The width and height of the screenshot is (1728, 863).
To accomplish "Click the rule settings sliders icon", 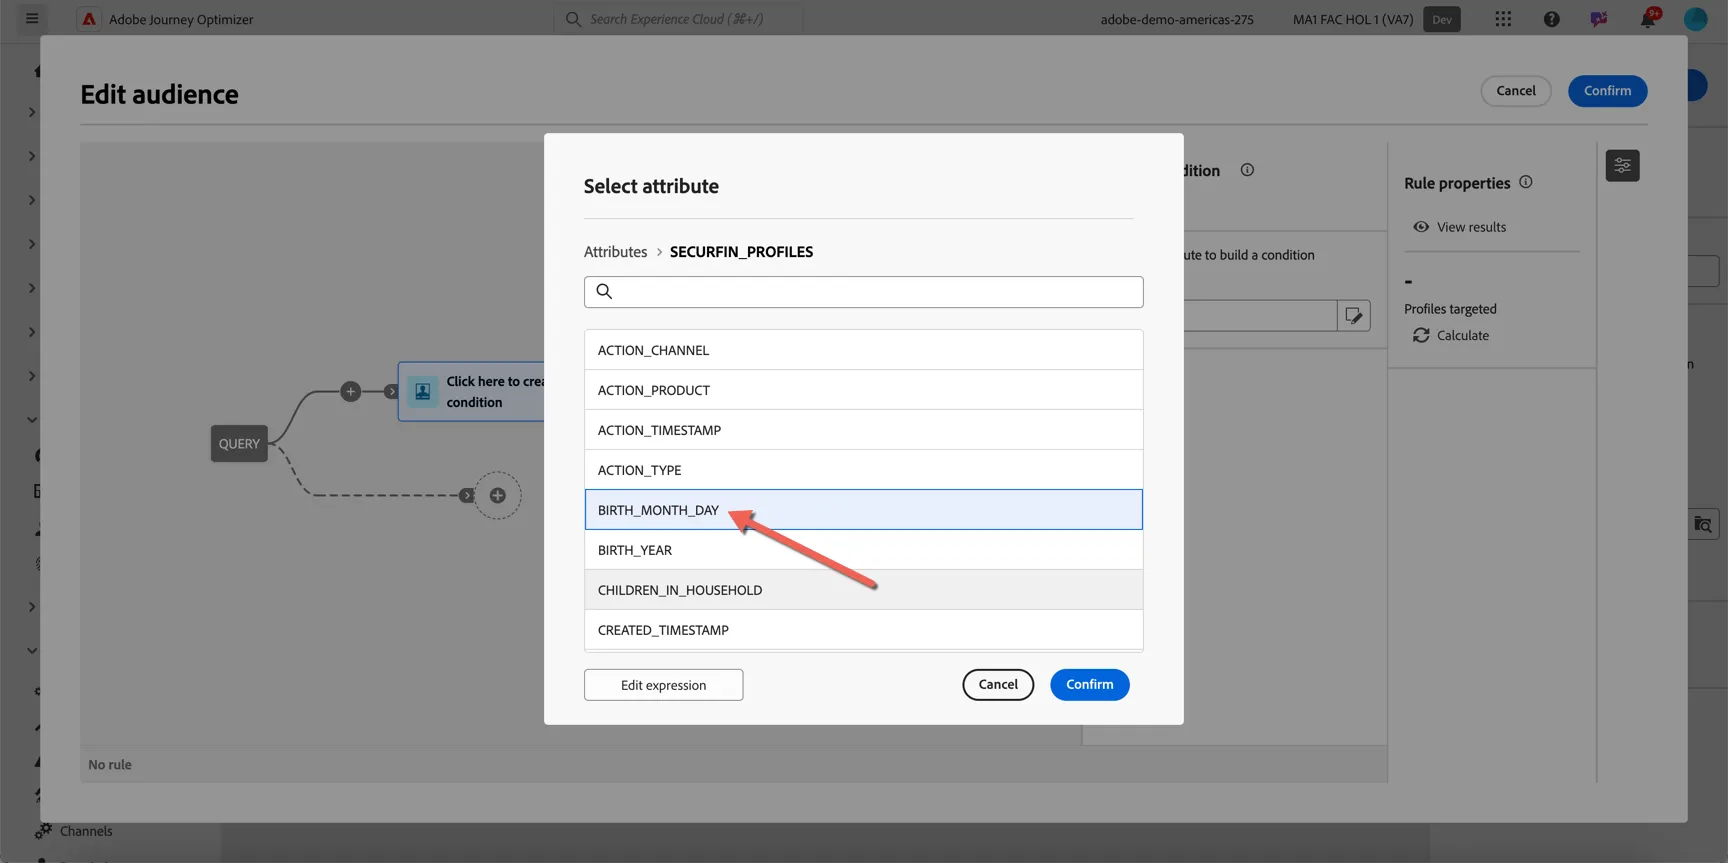I will tap(1622, 166).
